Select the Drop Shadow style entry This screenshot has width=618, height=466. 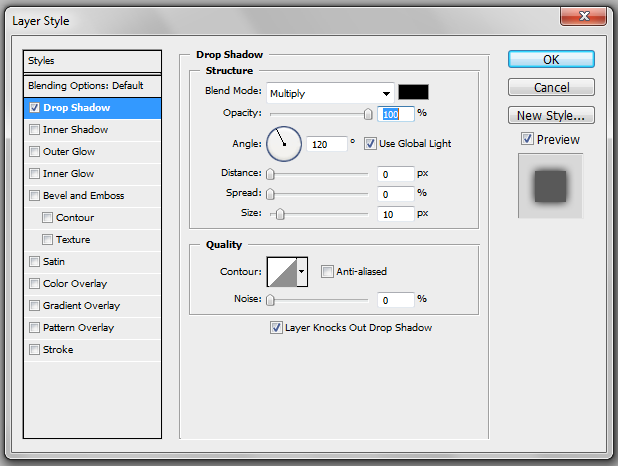[x=92, y=108]
